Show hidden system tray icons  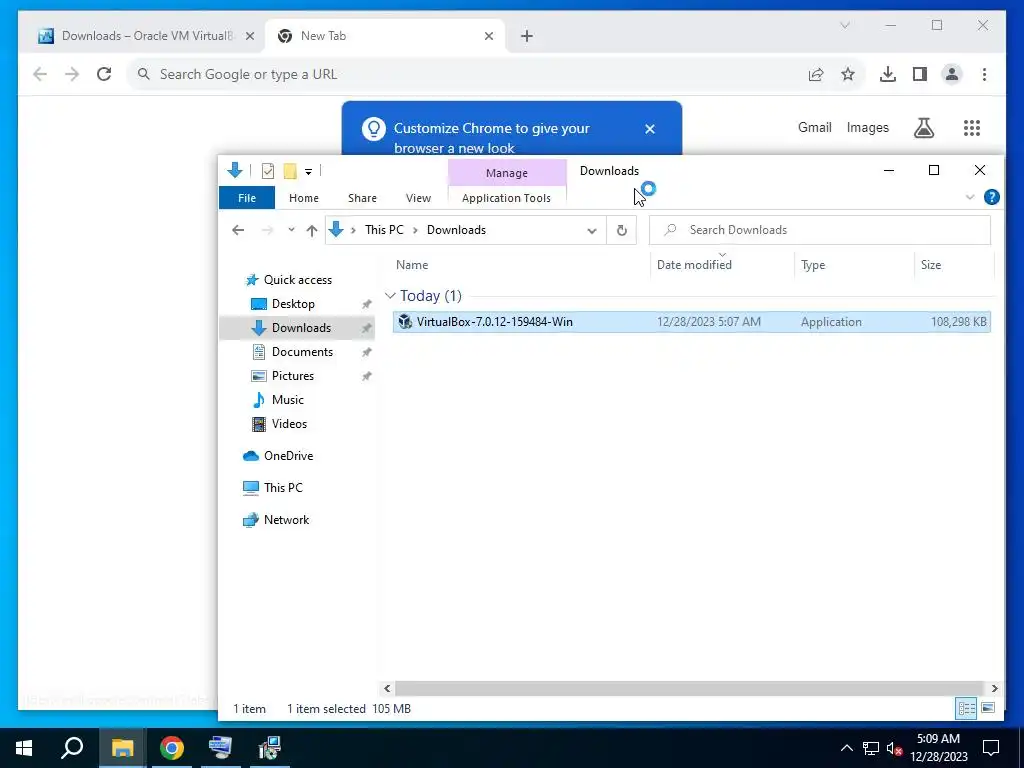(x=846, y=748)
